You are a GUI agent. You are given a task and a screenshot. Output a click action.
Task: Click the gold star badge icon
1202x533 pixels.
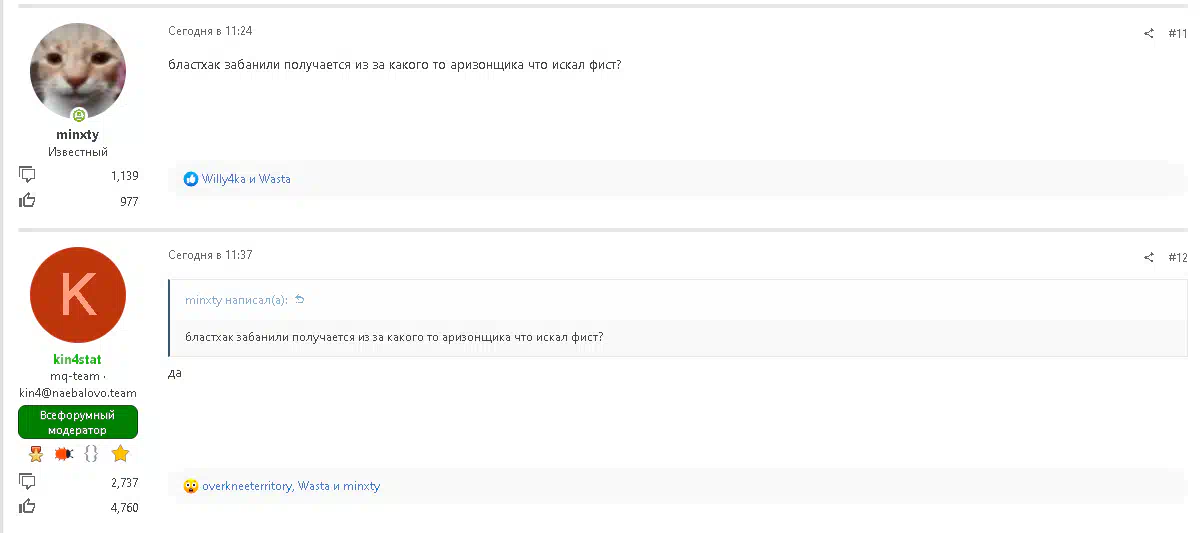coord(120,454)
